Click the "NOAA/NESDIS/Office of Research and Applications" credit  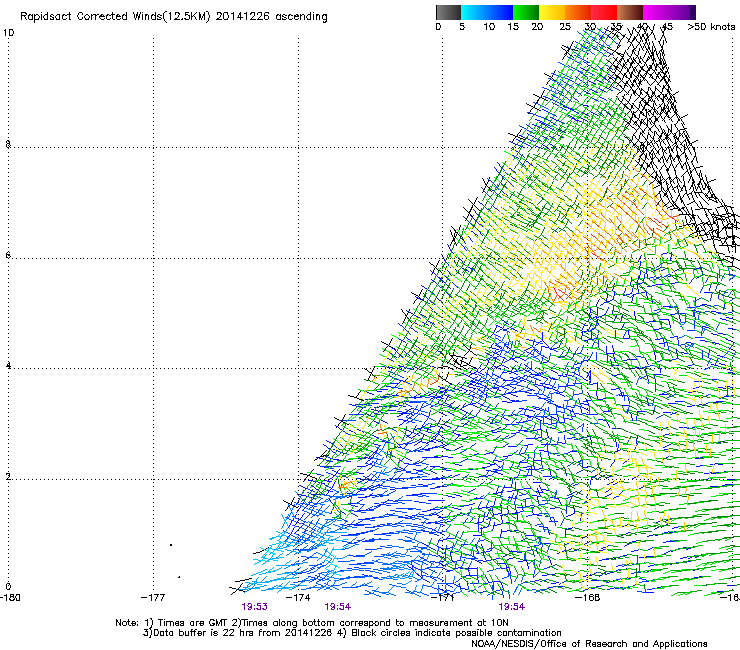point(589,644)
